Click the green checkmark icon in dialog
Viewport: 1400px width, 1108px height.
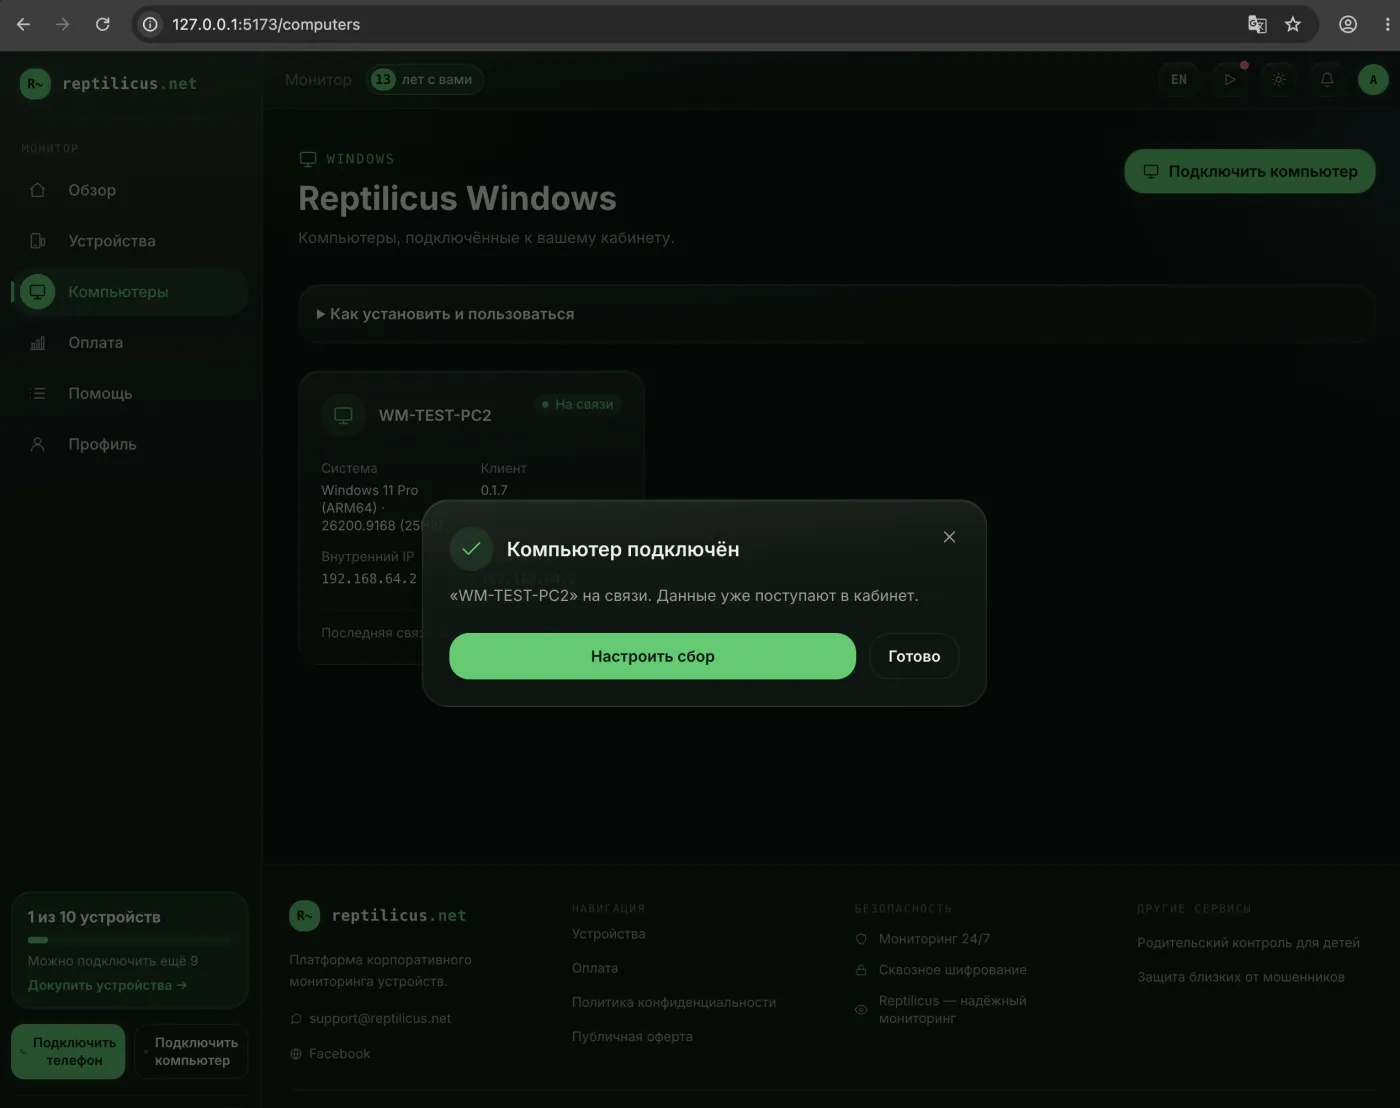click(471, 548)
